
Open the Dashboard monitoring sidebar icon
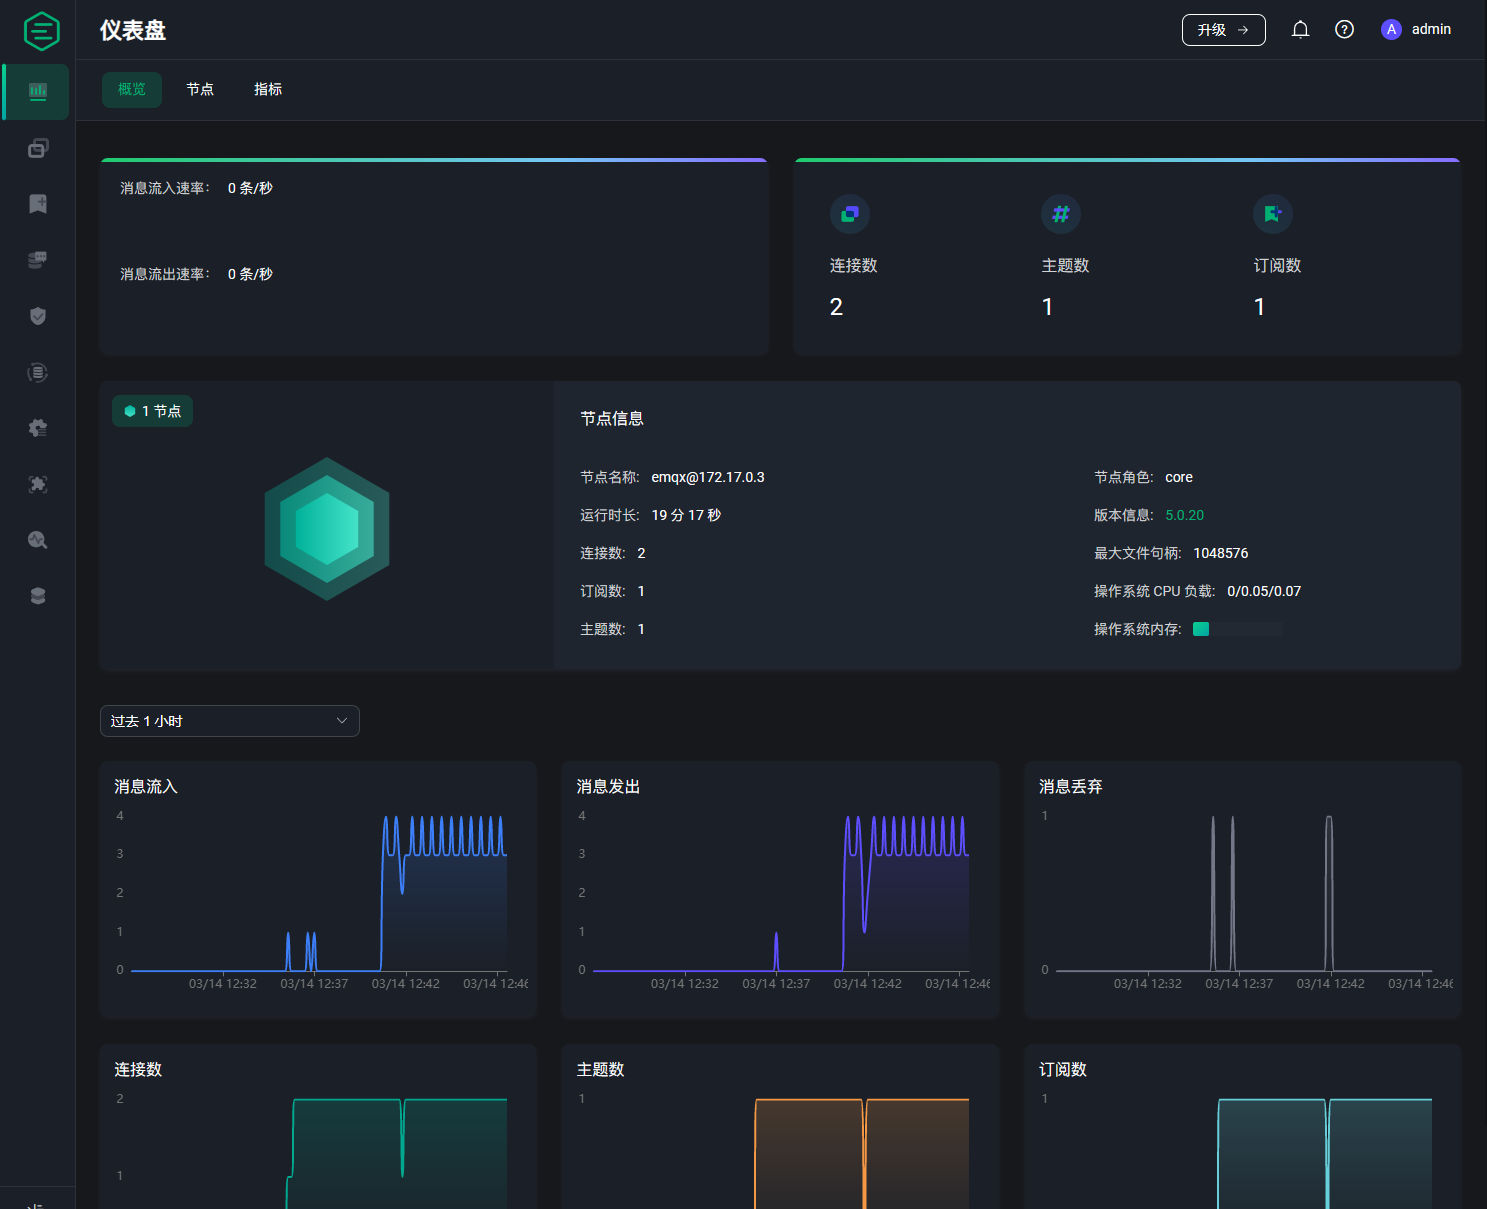pyautogui.click(x=38, y=91)
